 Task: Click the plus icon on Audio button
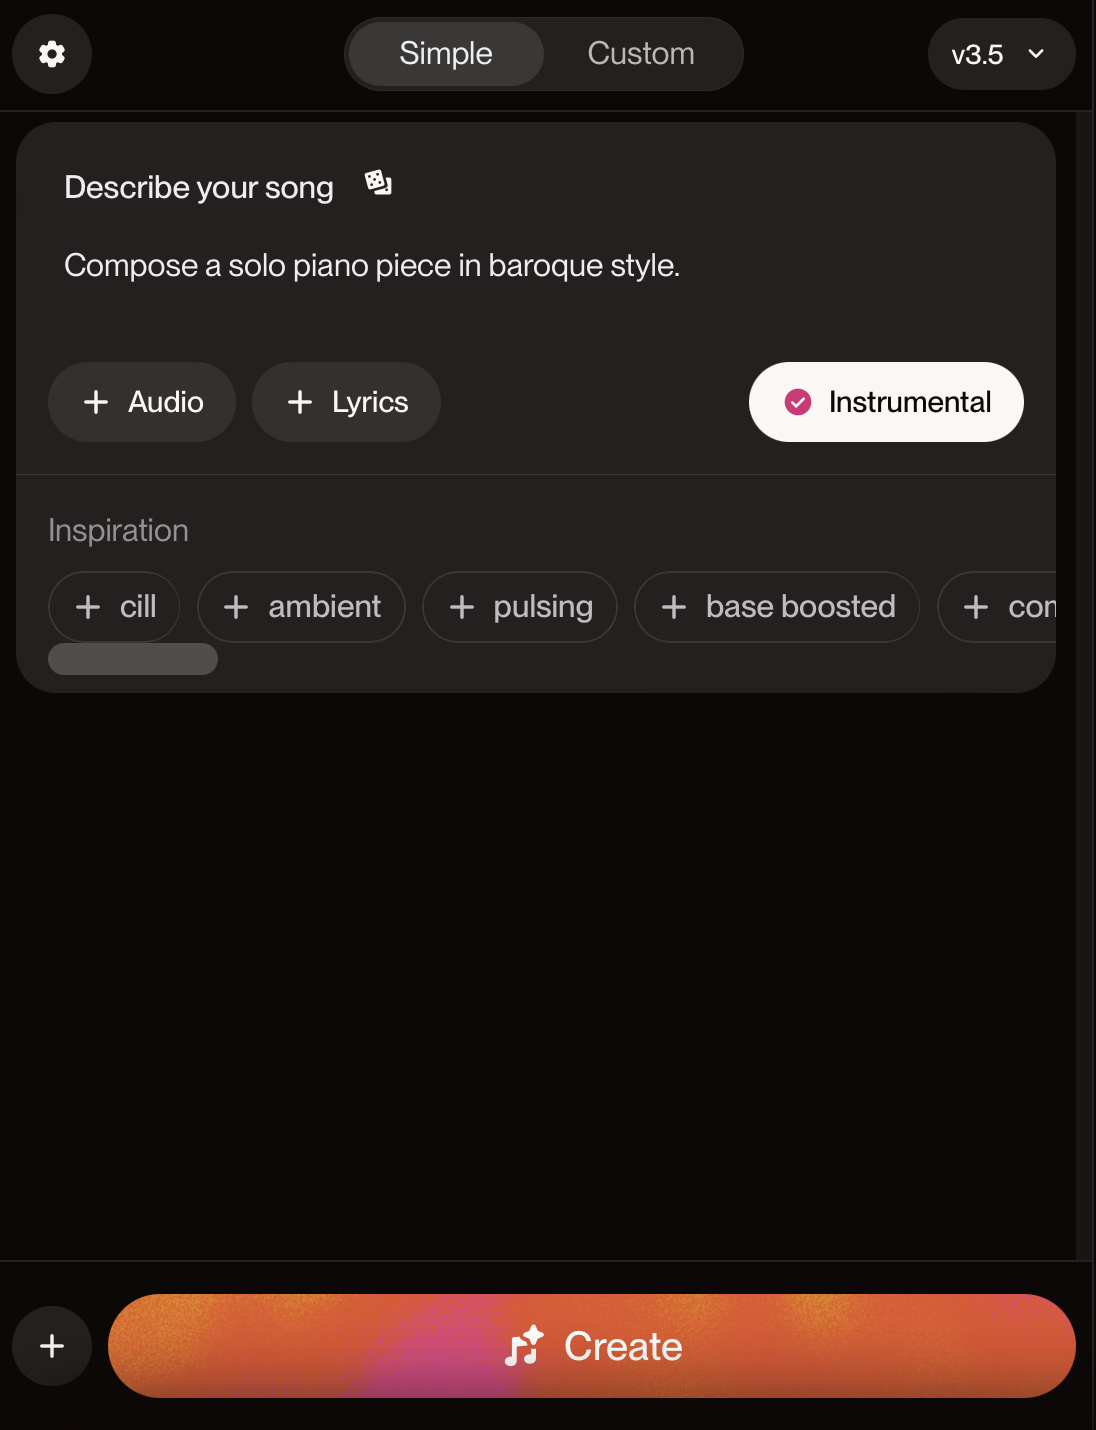pos(96,402)
